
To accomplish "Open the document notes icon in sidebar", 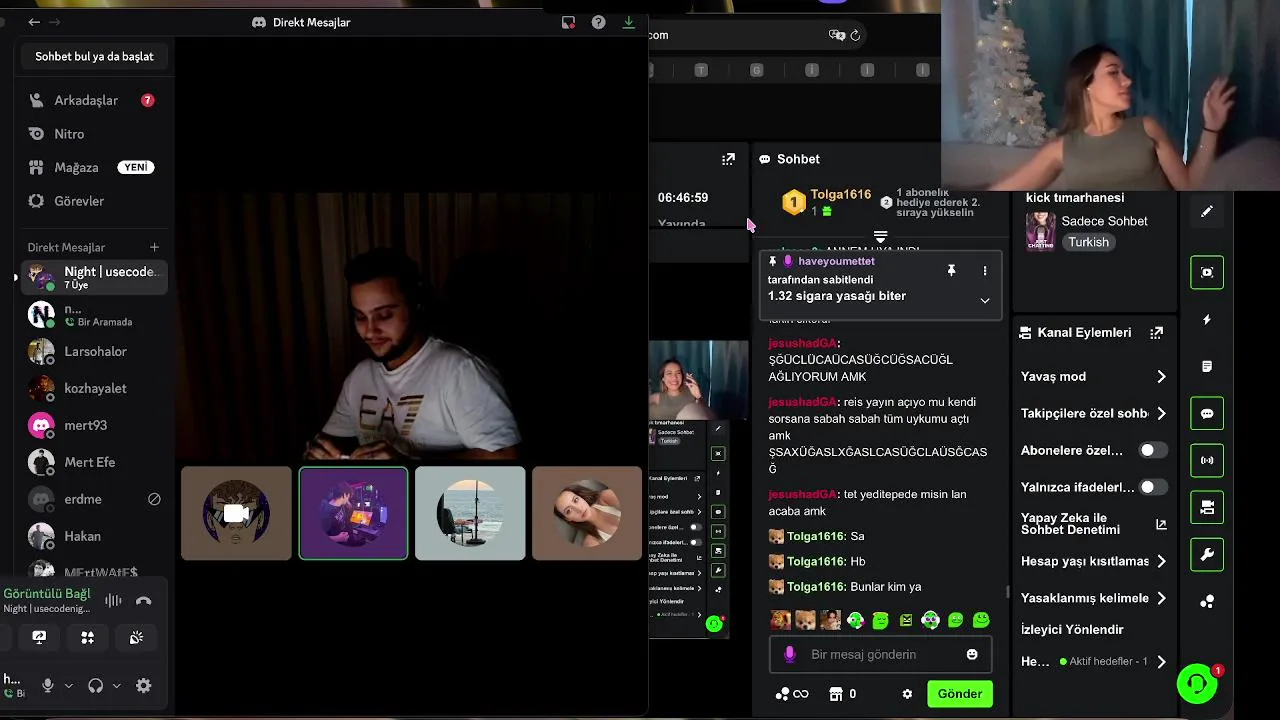I will (1207, 367).
